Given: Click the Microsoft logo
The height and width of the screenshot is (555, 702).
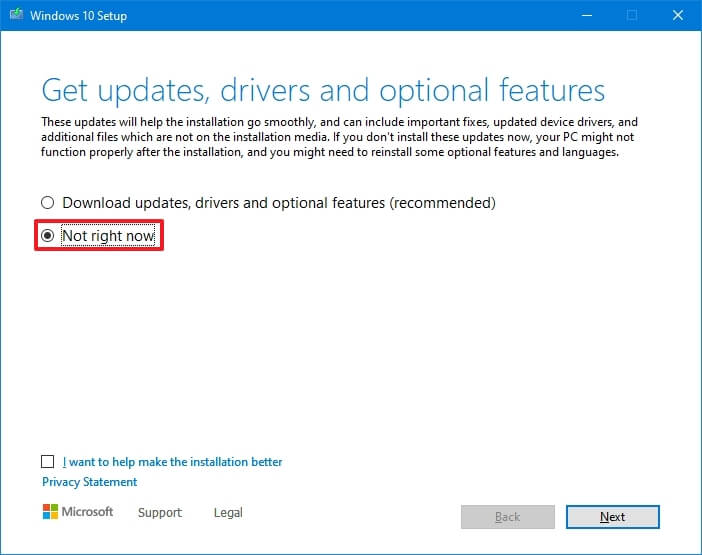Looking at the screenshot, I should 78,512.
